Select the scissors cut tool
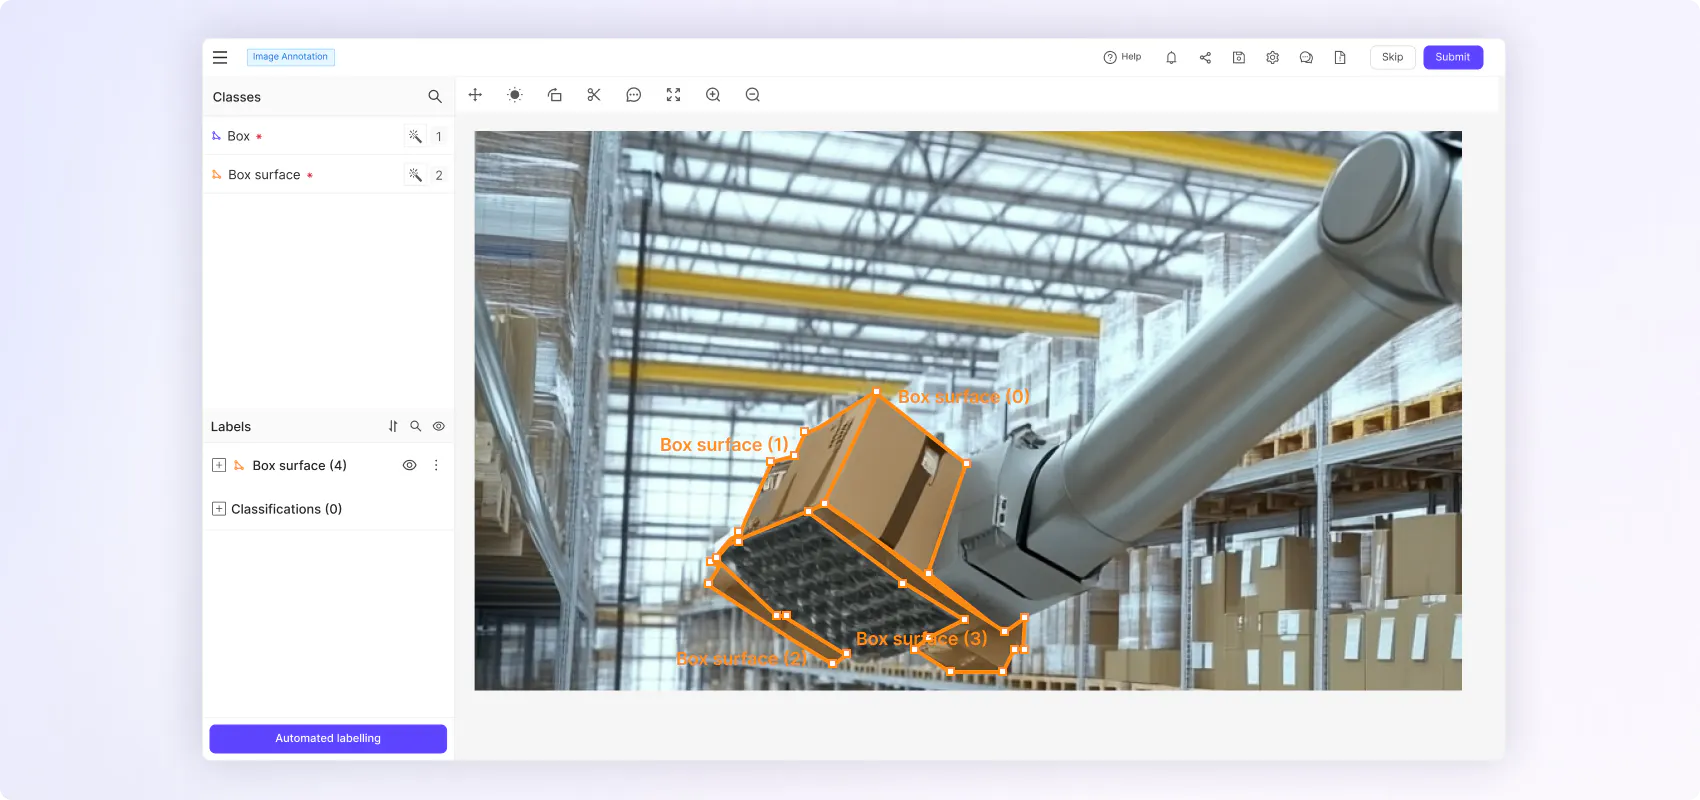This screenshot has height=800, width=1700. (594, 95)
